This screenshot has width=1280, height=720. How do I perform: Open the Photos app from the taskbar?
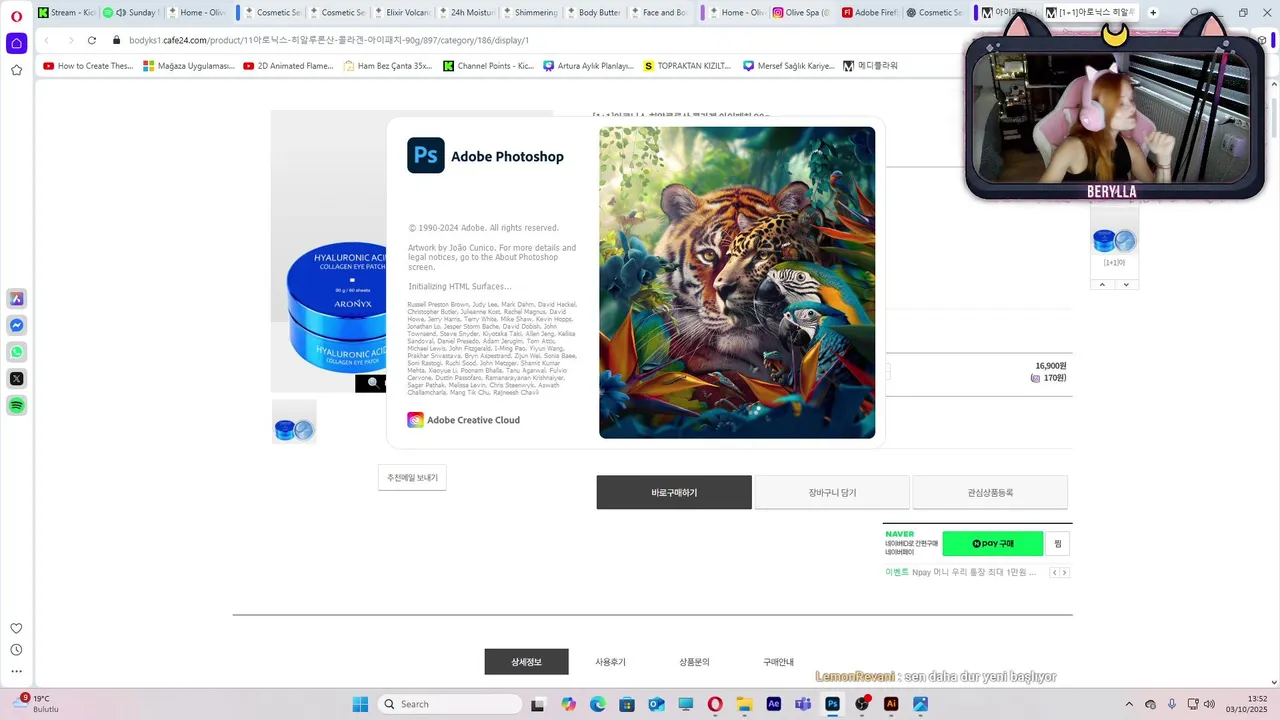click(x=920, y=704)
